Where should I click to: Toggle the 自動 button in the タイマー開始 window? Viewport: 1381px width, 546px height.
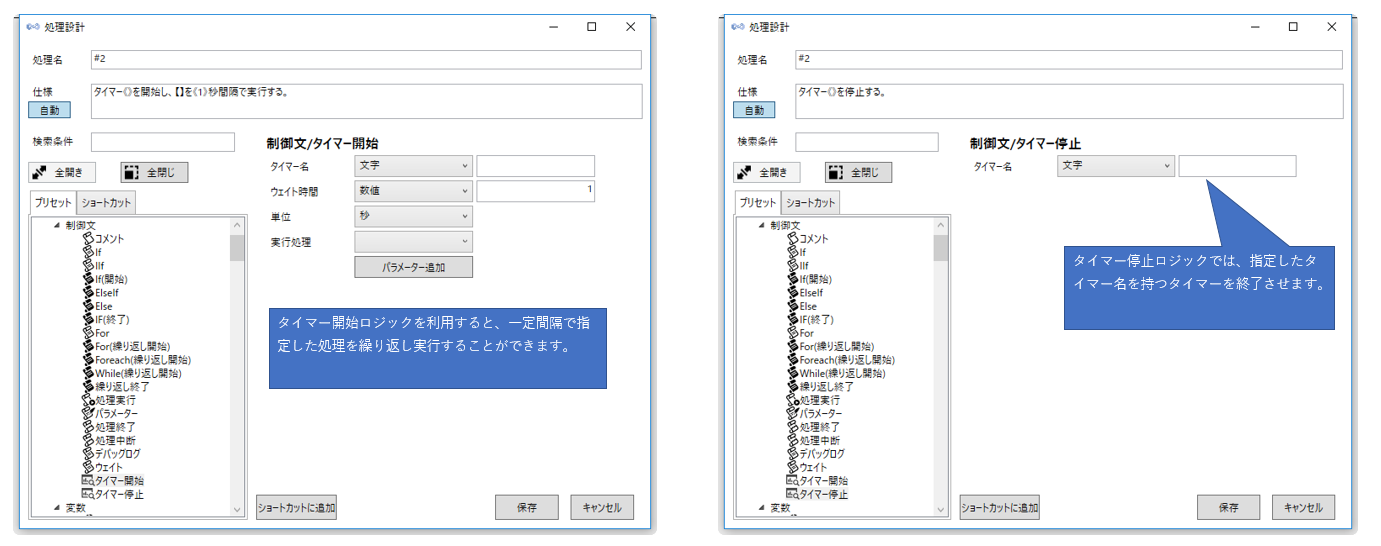55,110
